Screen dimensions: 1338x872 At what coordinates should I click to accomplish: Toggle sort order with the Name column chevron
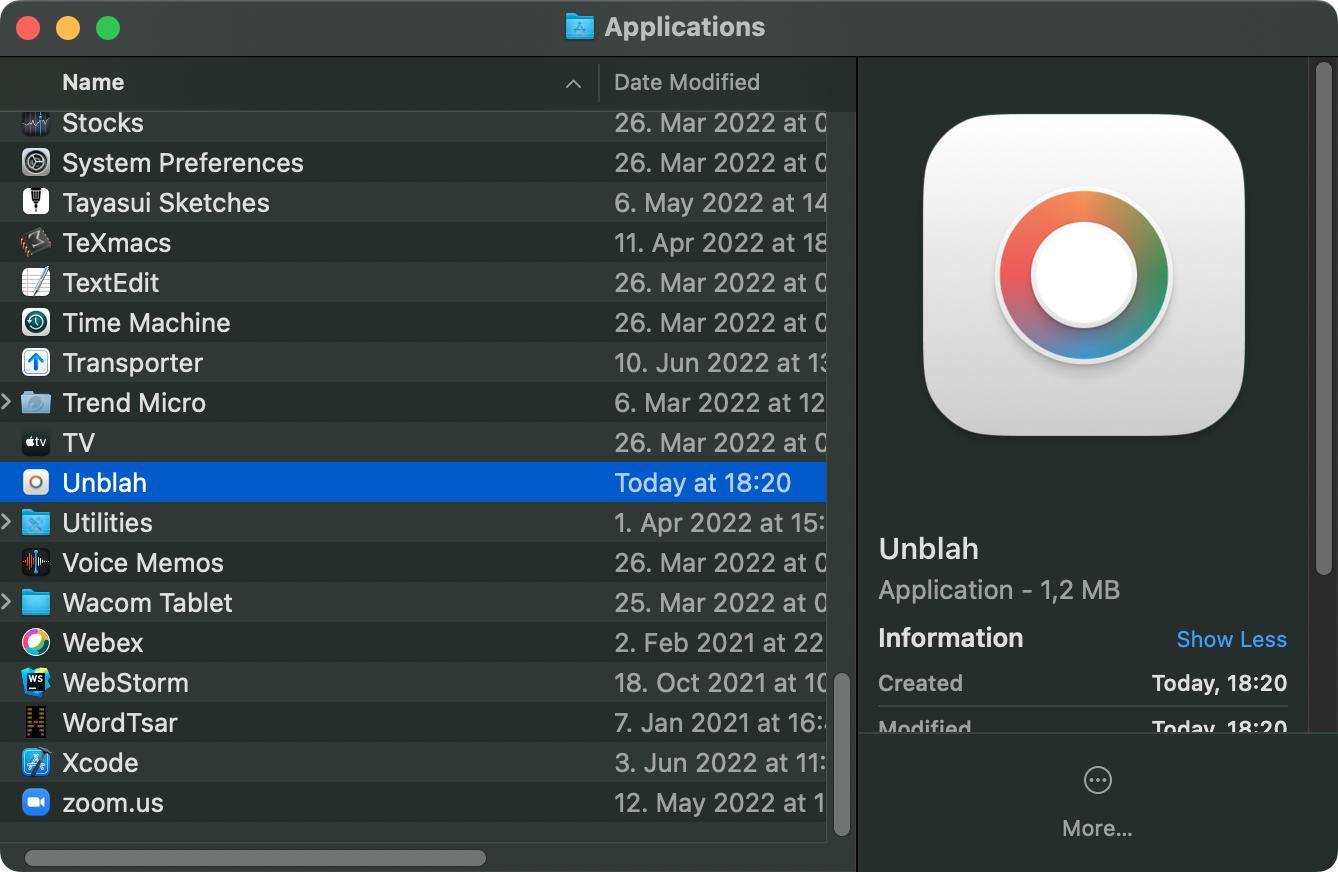point(573,84)
